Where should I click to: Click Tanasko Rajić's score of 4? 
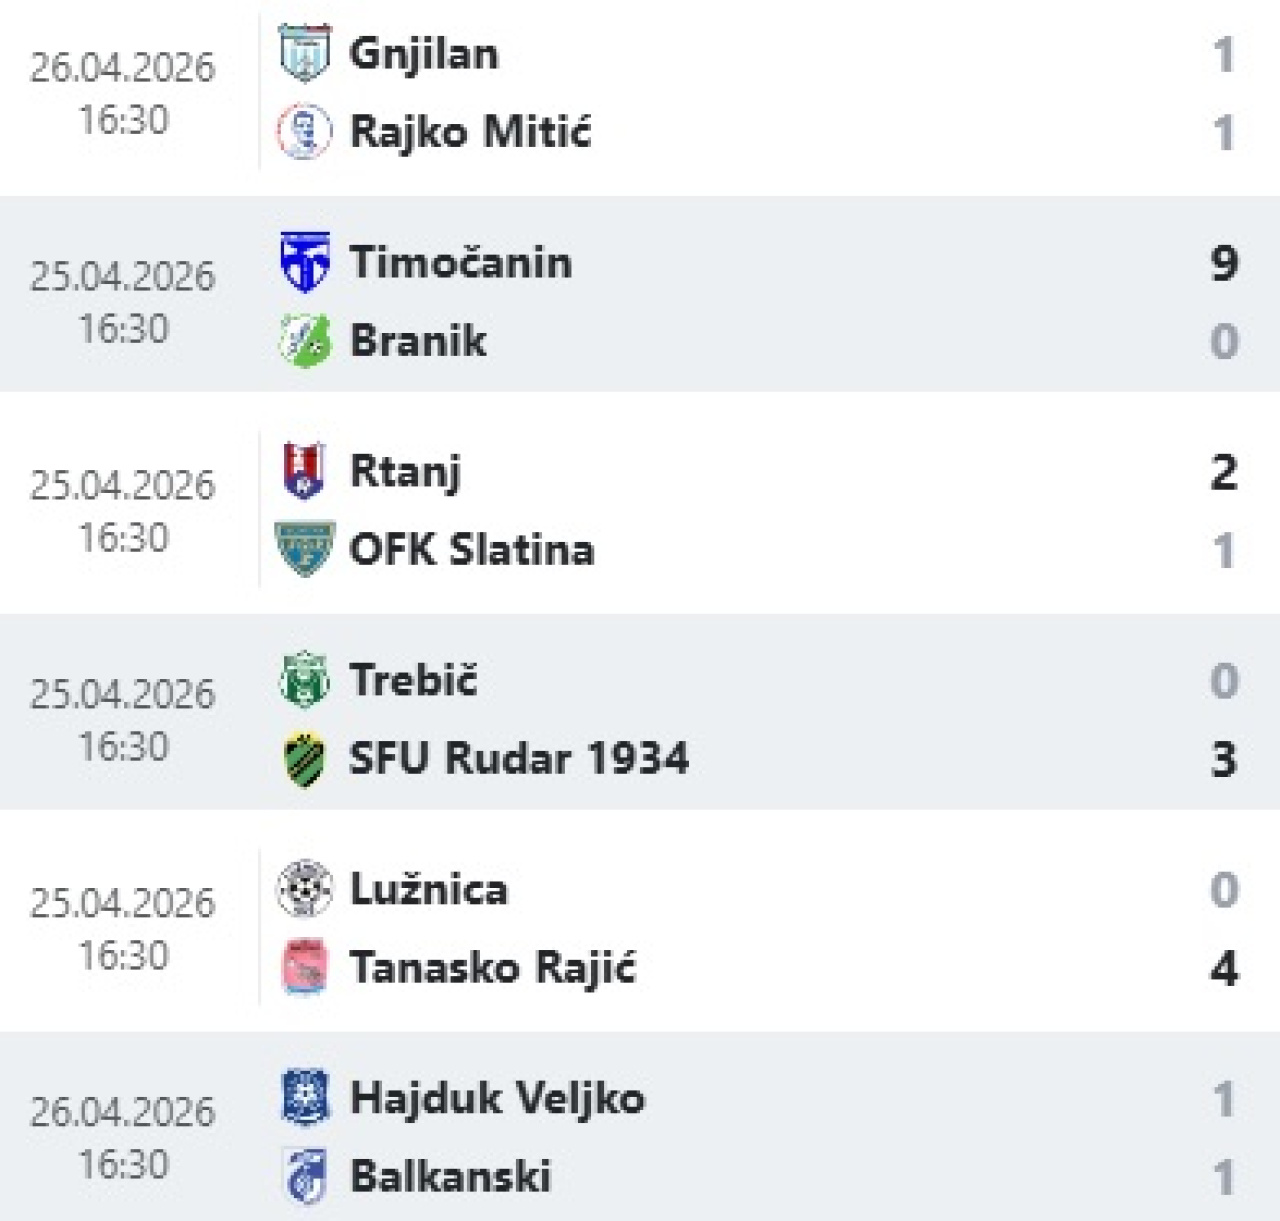point(1224,967)
